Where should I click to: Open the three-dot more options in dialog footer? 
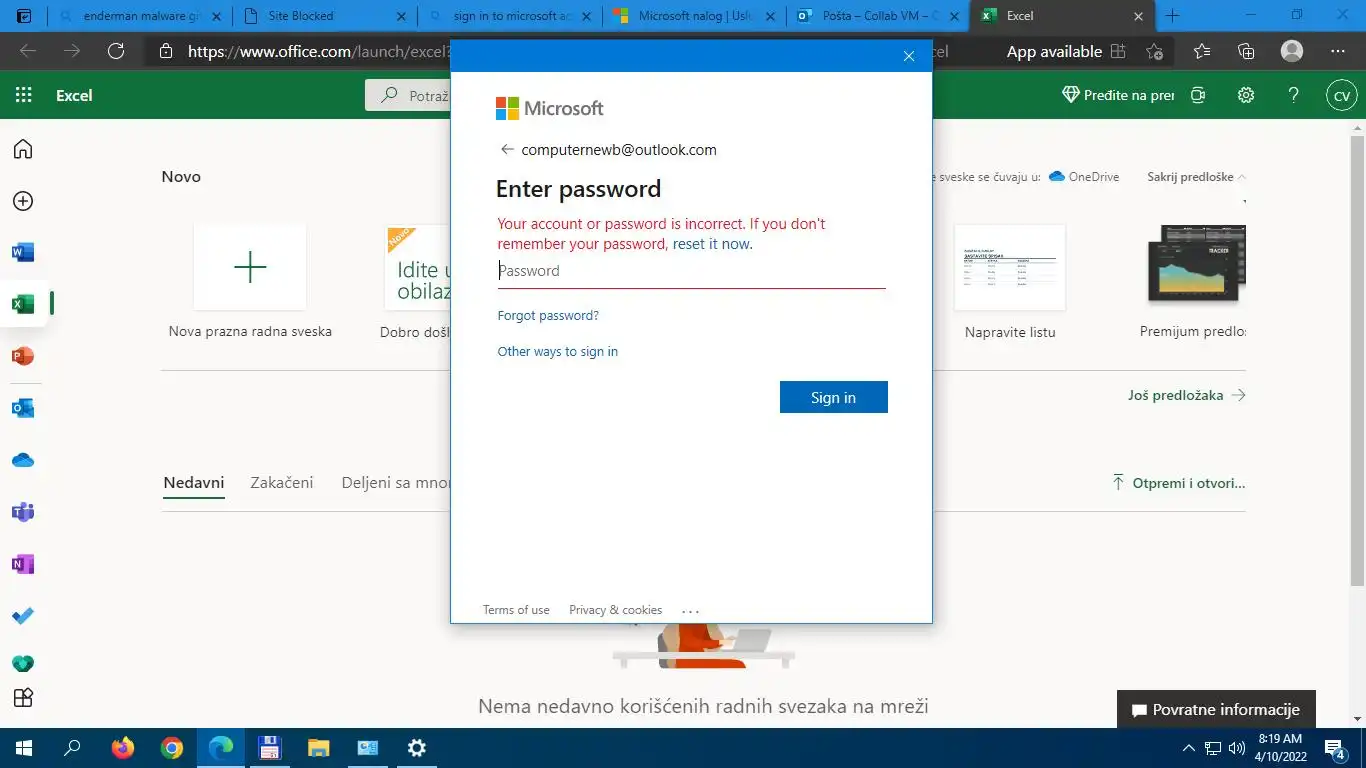690,610
